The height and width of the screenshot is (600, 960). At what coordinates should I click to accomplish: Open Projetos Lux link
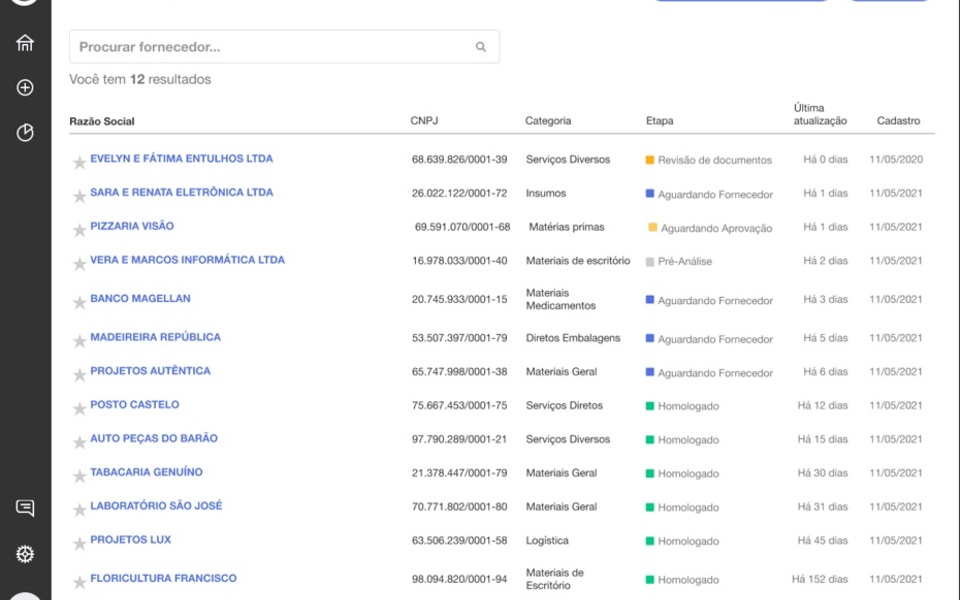click(130, 539)
